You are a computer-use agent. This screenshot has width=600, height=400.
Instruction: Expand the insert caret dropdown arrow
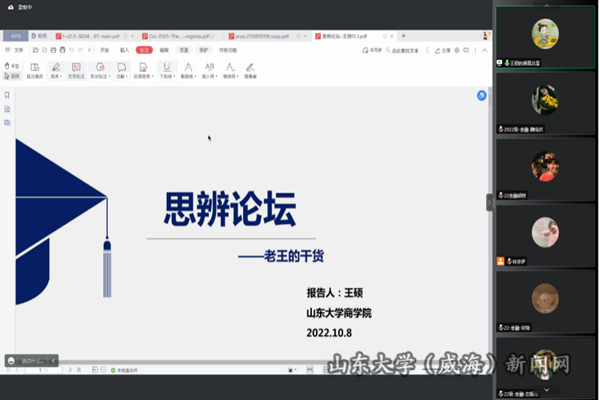217,76
